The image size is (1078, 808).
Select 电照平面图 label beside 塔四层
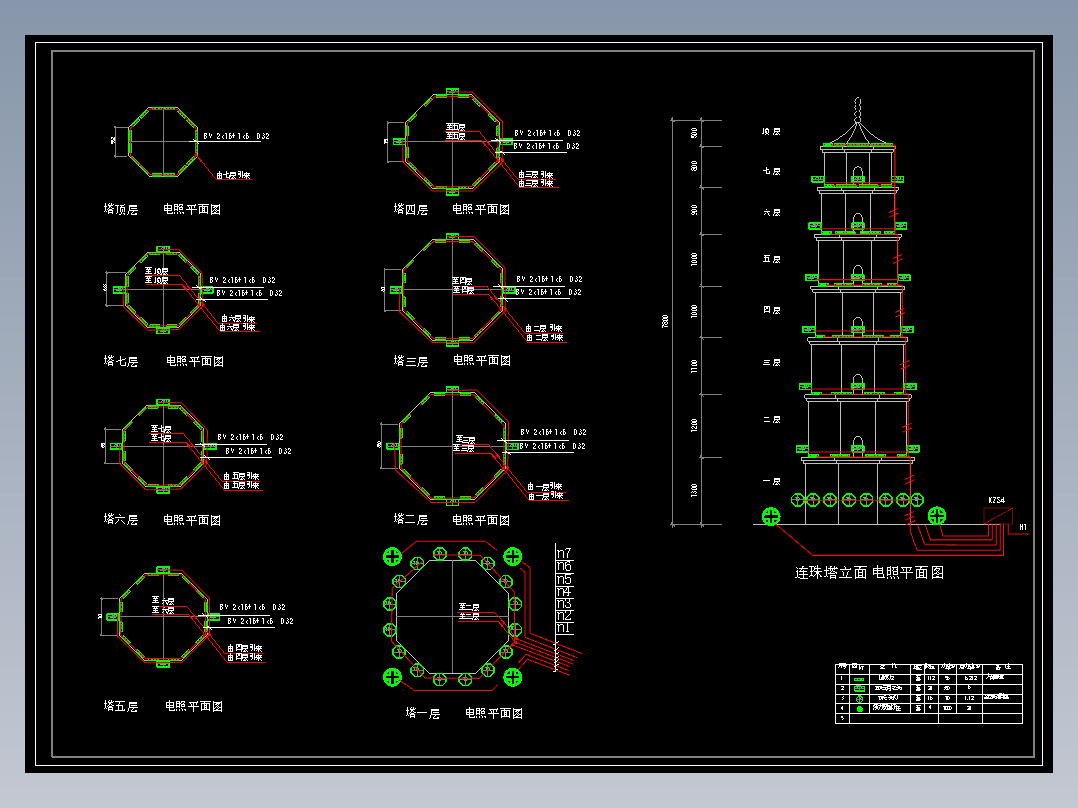tap(481, 209)
